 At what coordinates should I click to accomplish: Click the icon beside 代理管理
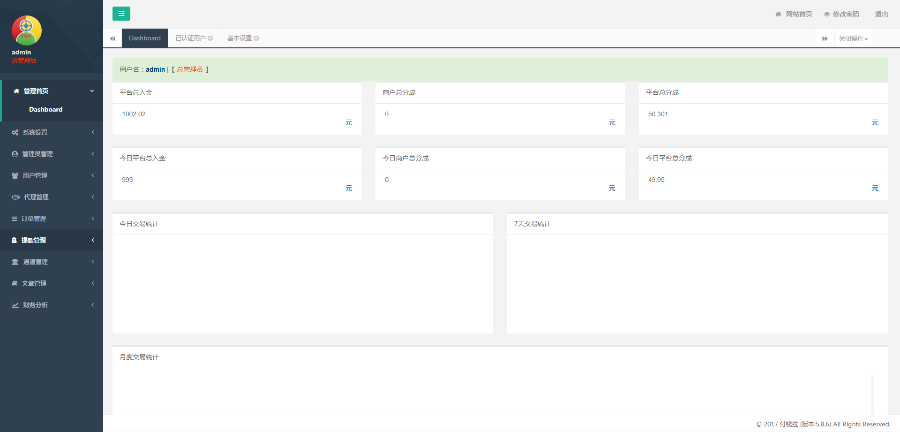click(x=15, y=197)
